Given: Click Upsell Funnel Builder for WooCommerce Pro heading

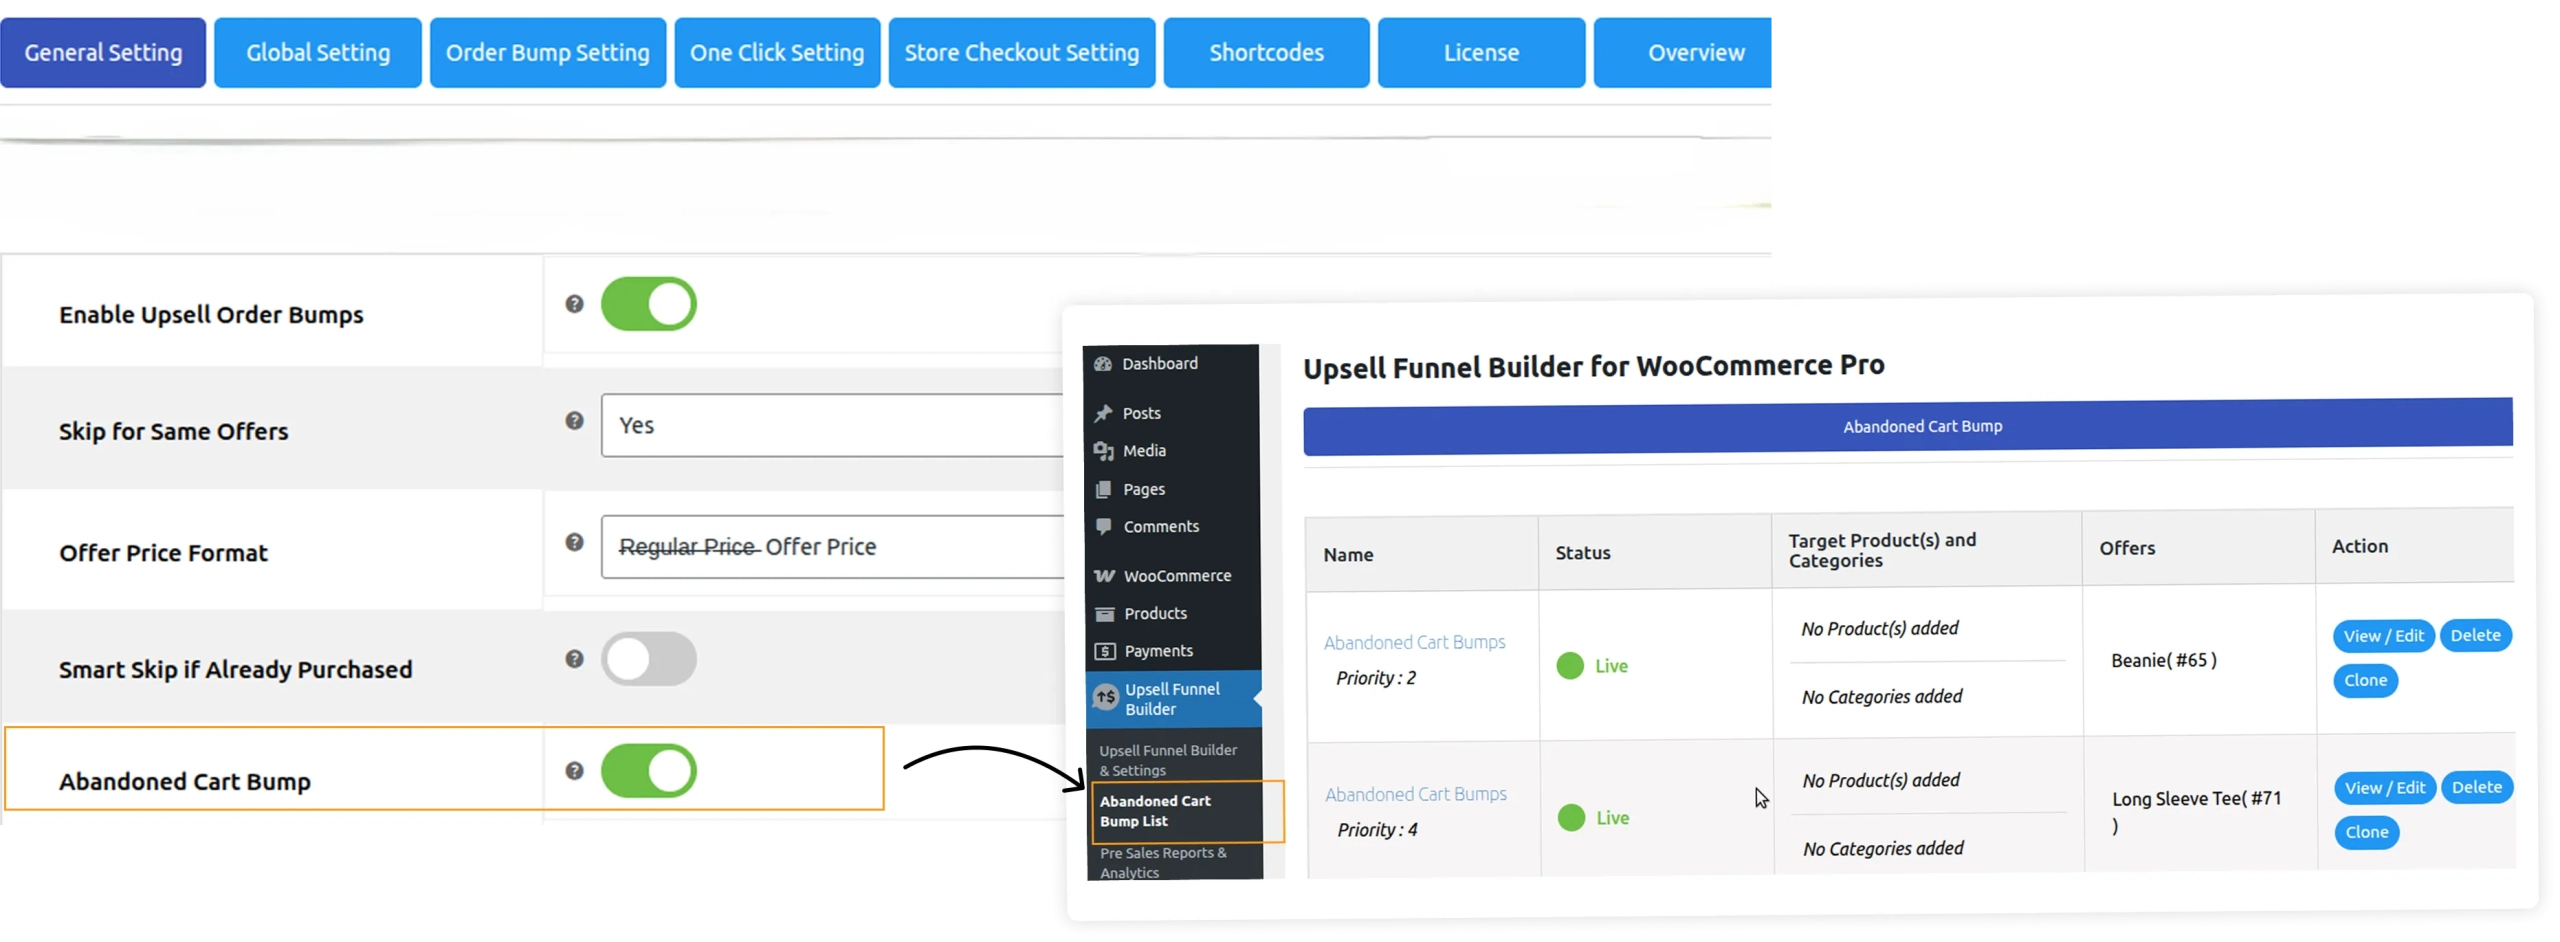Looking at the screenshot, I should click(1592, 367).
